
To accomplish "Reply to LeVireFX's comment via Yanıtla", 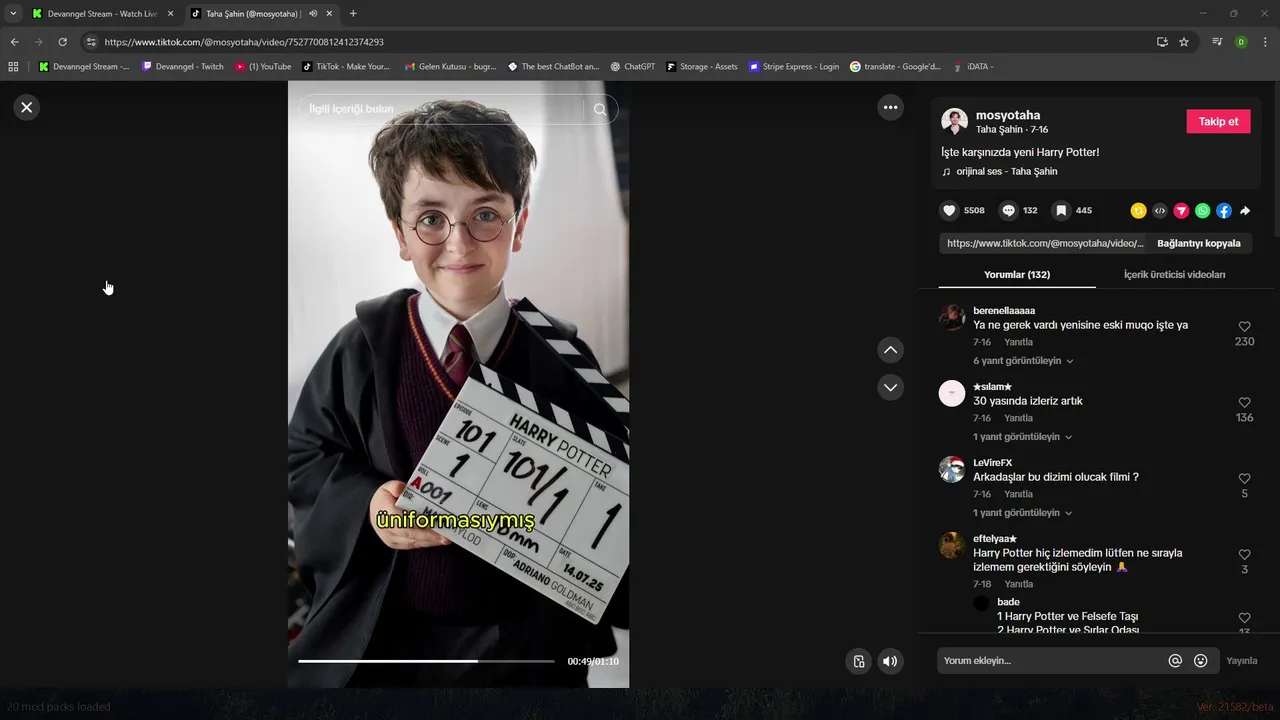I will (x=1018, y=494).
